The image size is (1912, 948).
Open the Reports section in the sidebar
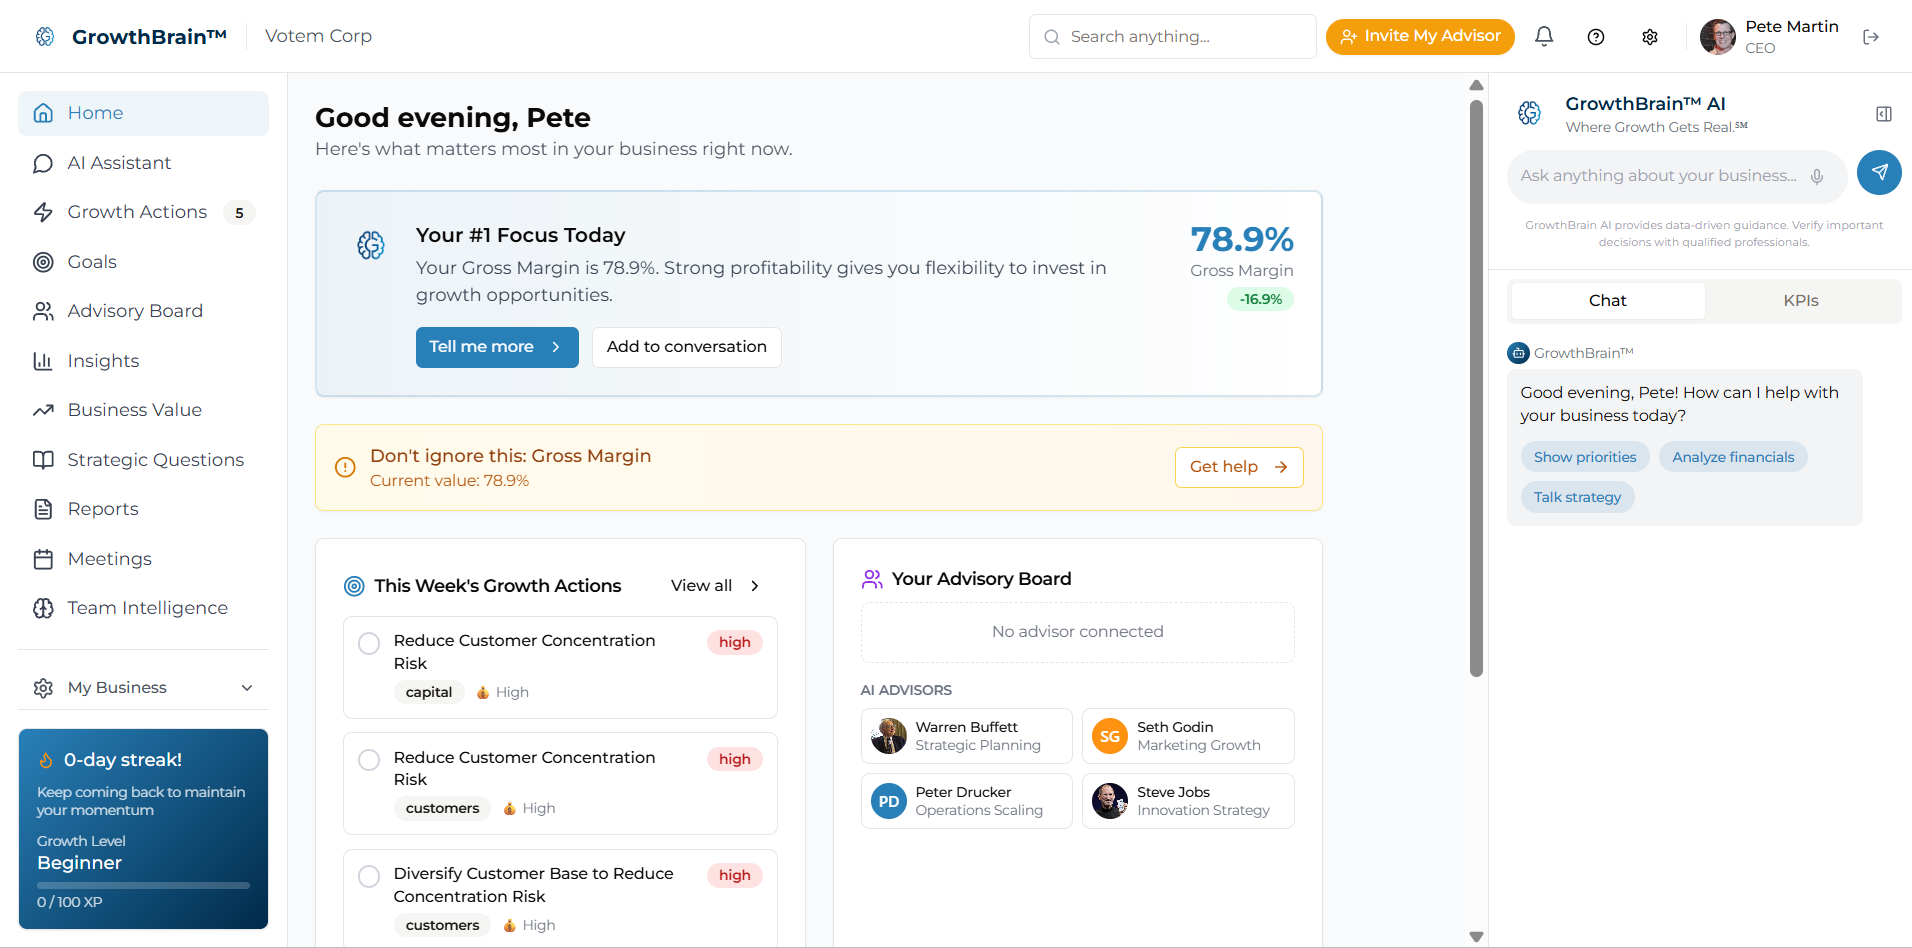[x=103, y=508]
